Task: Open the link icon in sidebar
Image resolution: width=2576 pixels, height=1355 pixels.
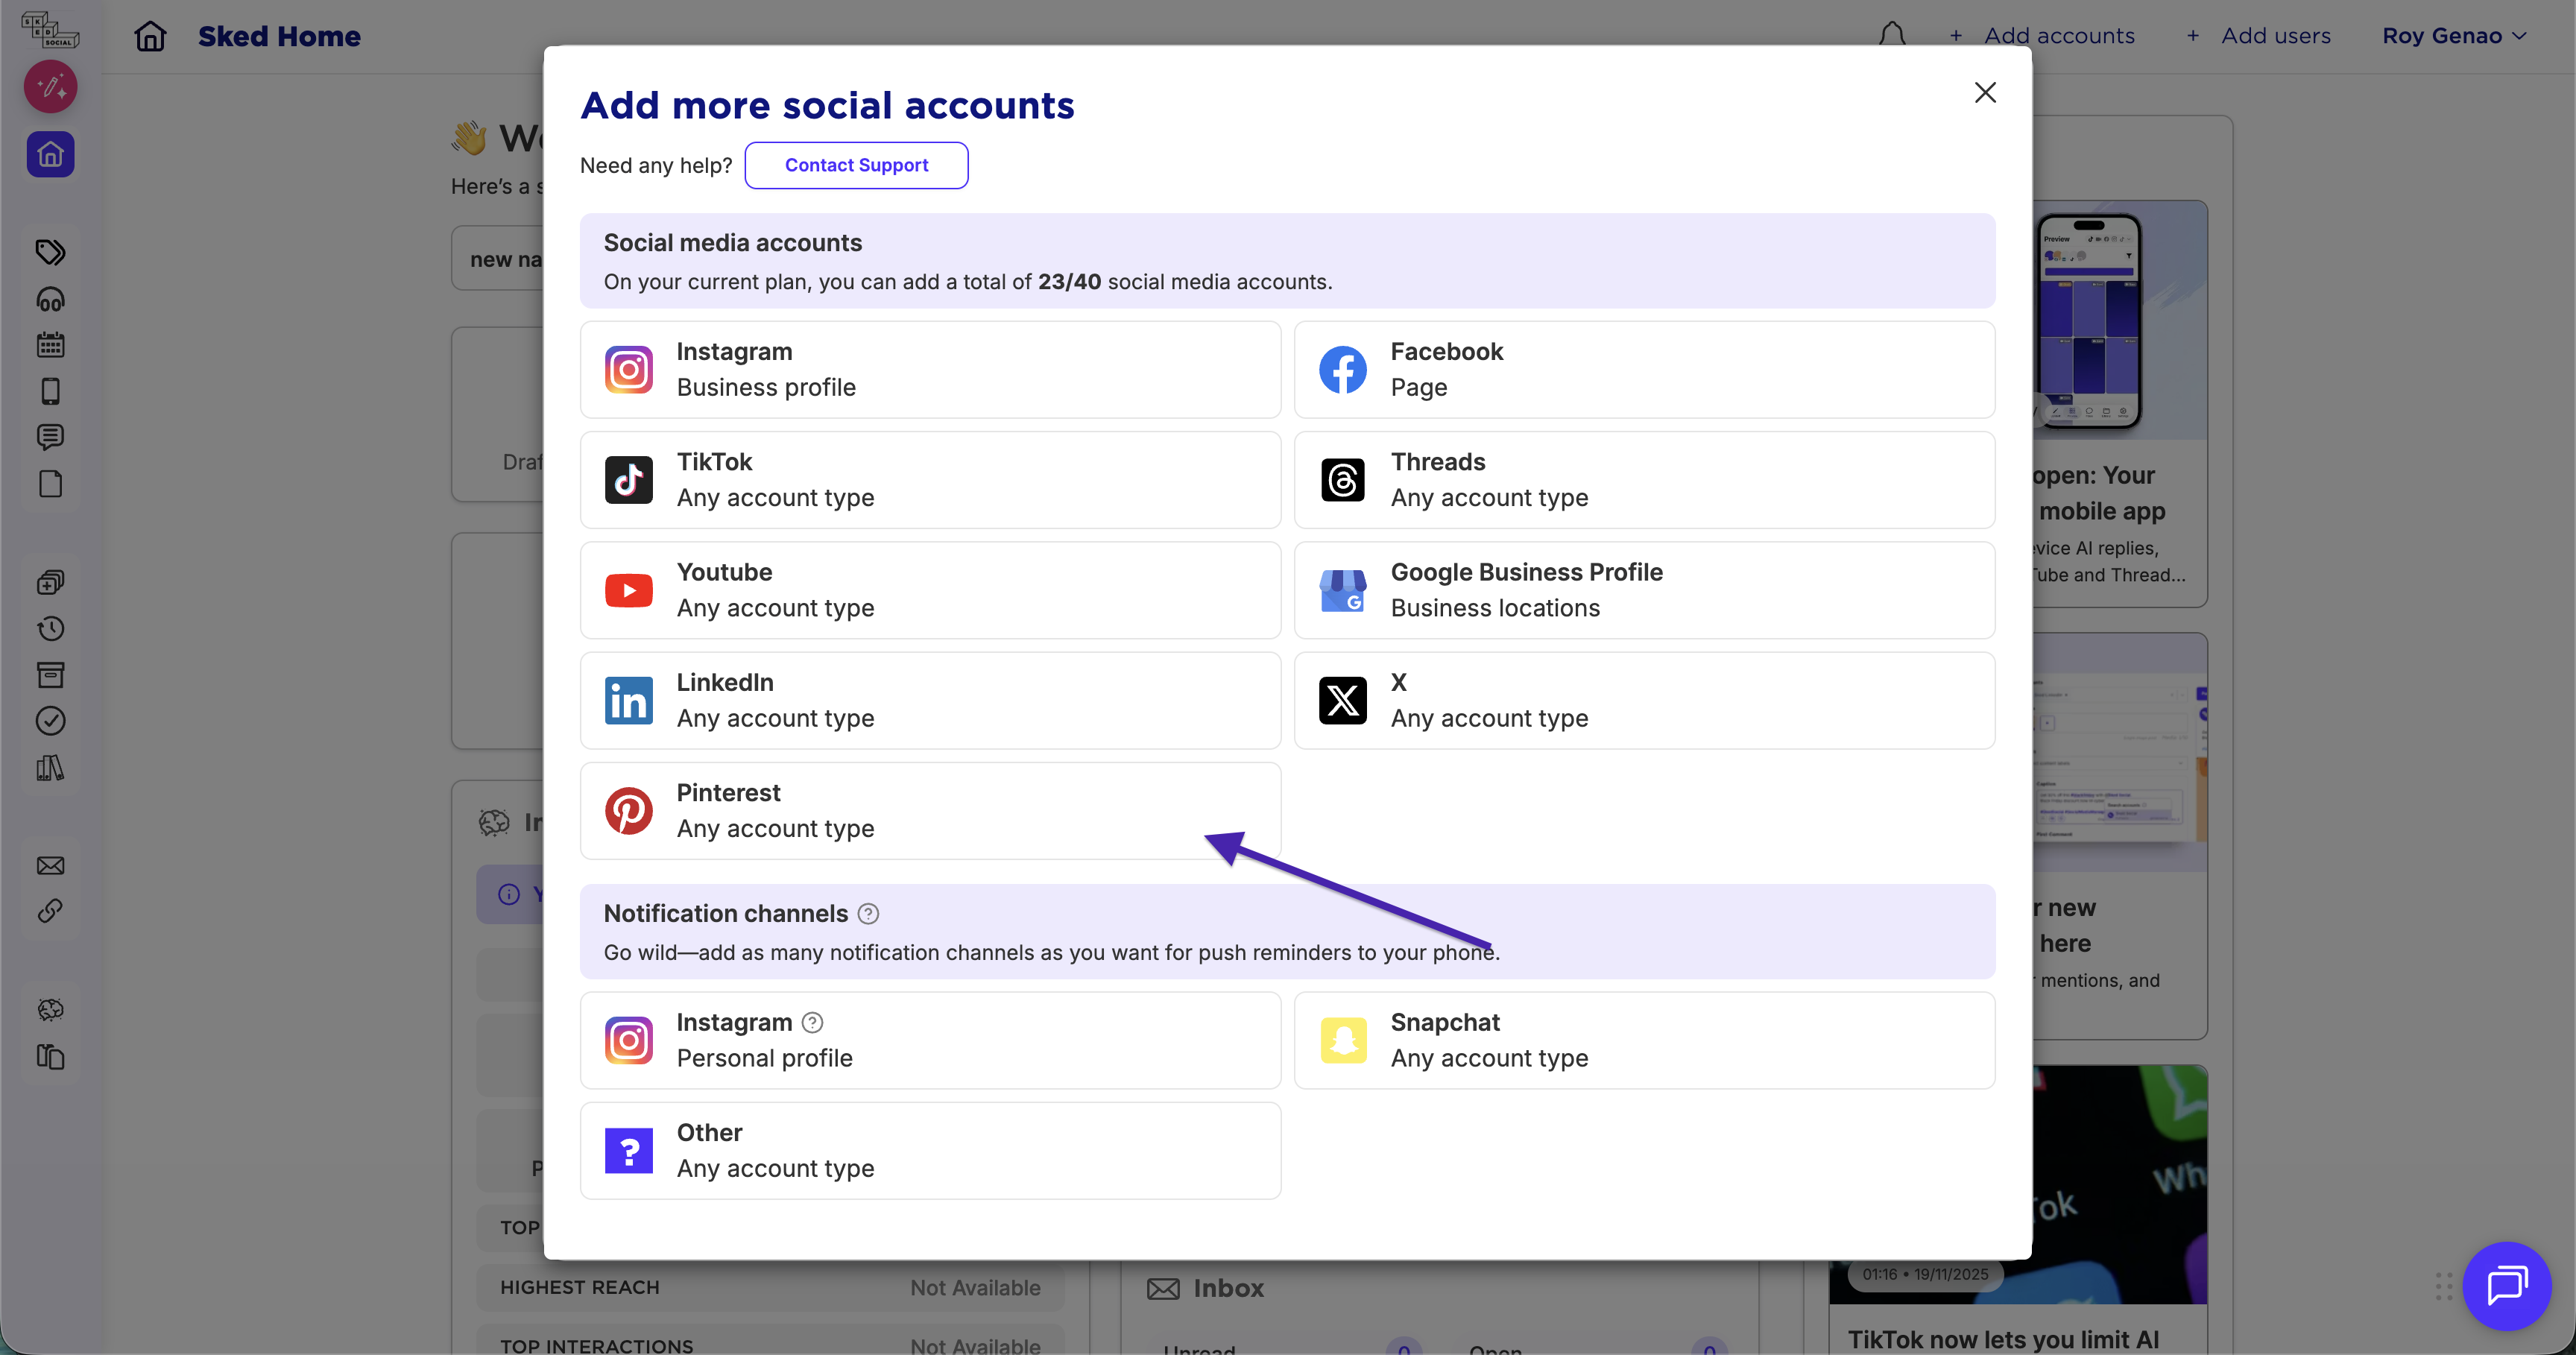Action: point(50,911)
